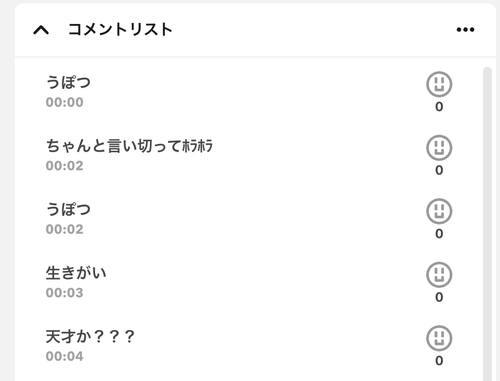Screen dimensions: 500x381
Task: Jump to the 00:02 timestamp under ちゃんと言い切ってﾎﾗﾎﾗ
Action: 65,166
